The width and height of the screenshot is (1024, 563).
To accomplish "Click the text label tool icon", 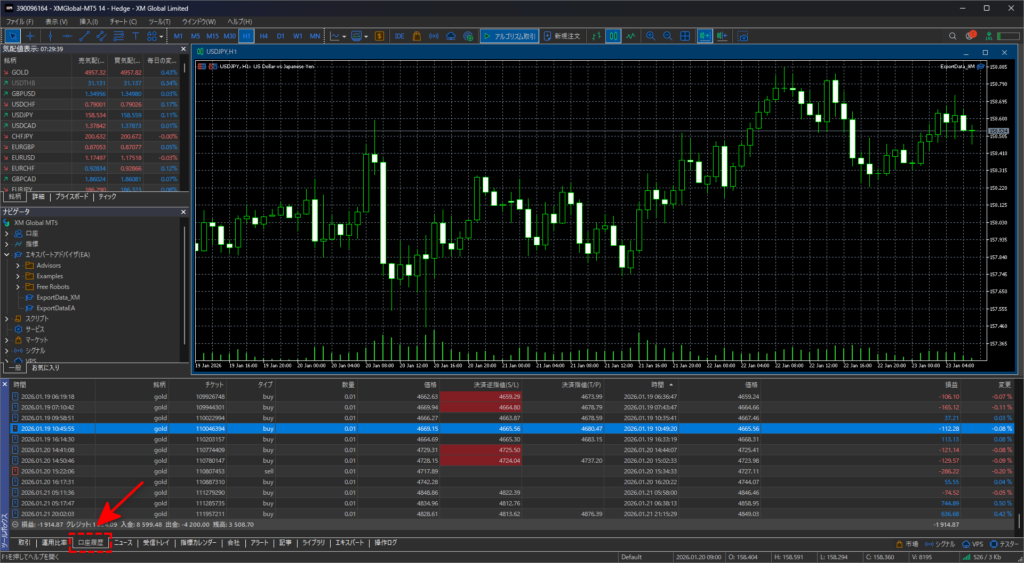I will coord(135,35).
